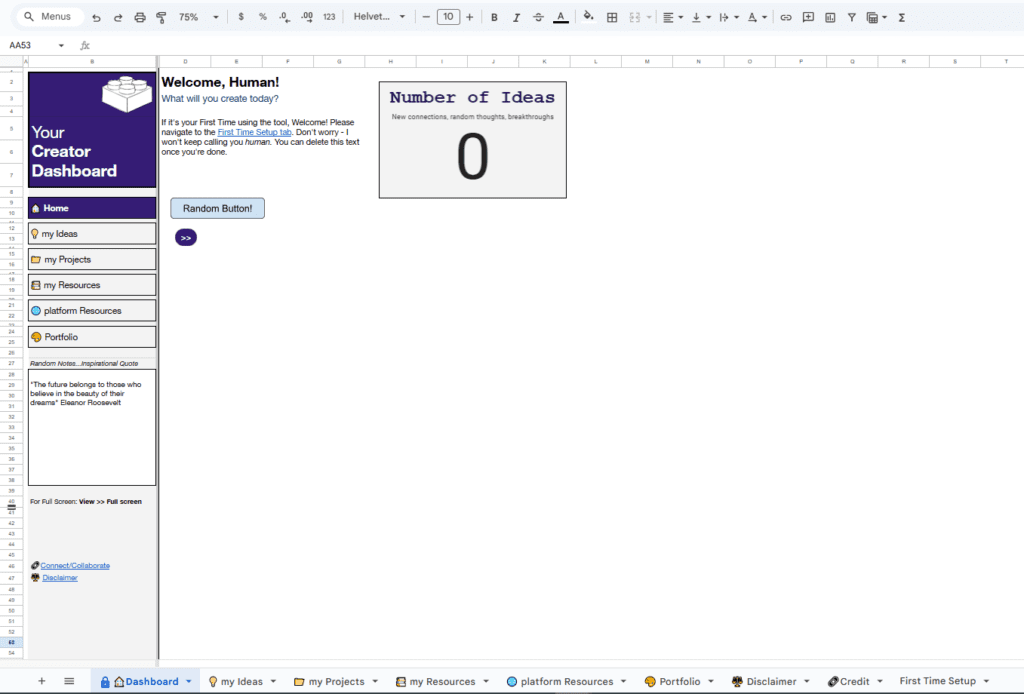Click the purple >> arrow button
The height and width of the screenshot is (694, 1024).
185,238
